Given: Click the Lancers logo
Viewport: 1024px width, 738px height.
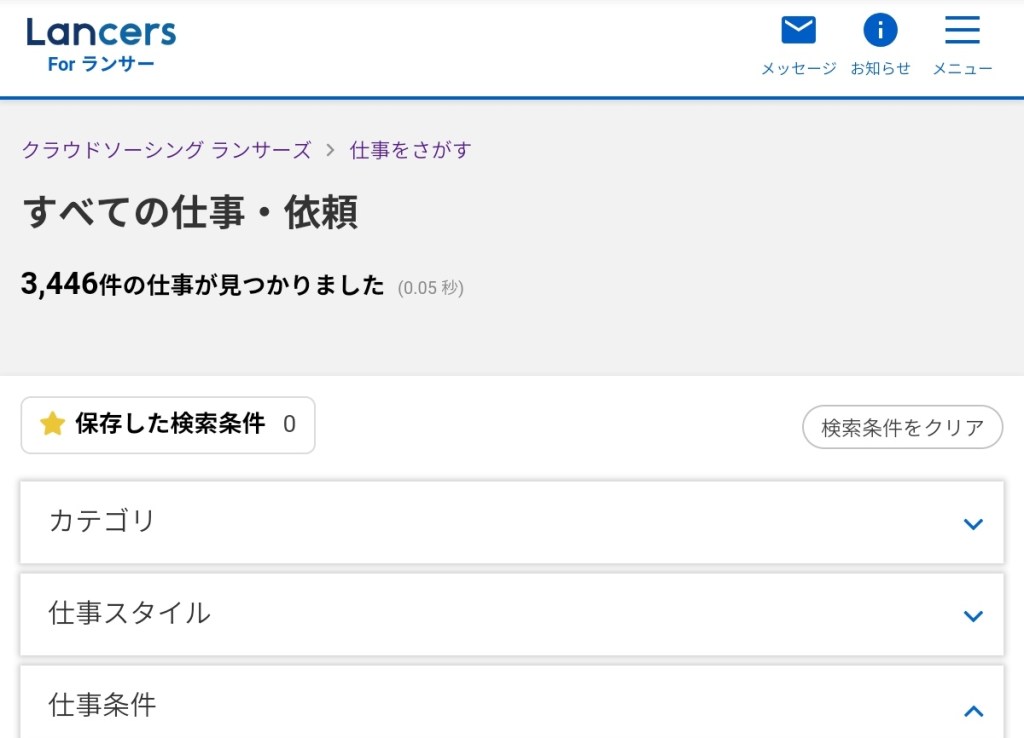Looking at the screenshot, I should (x=101, y=33).
